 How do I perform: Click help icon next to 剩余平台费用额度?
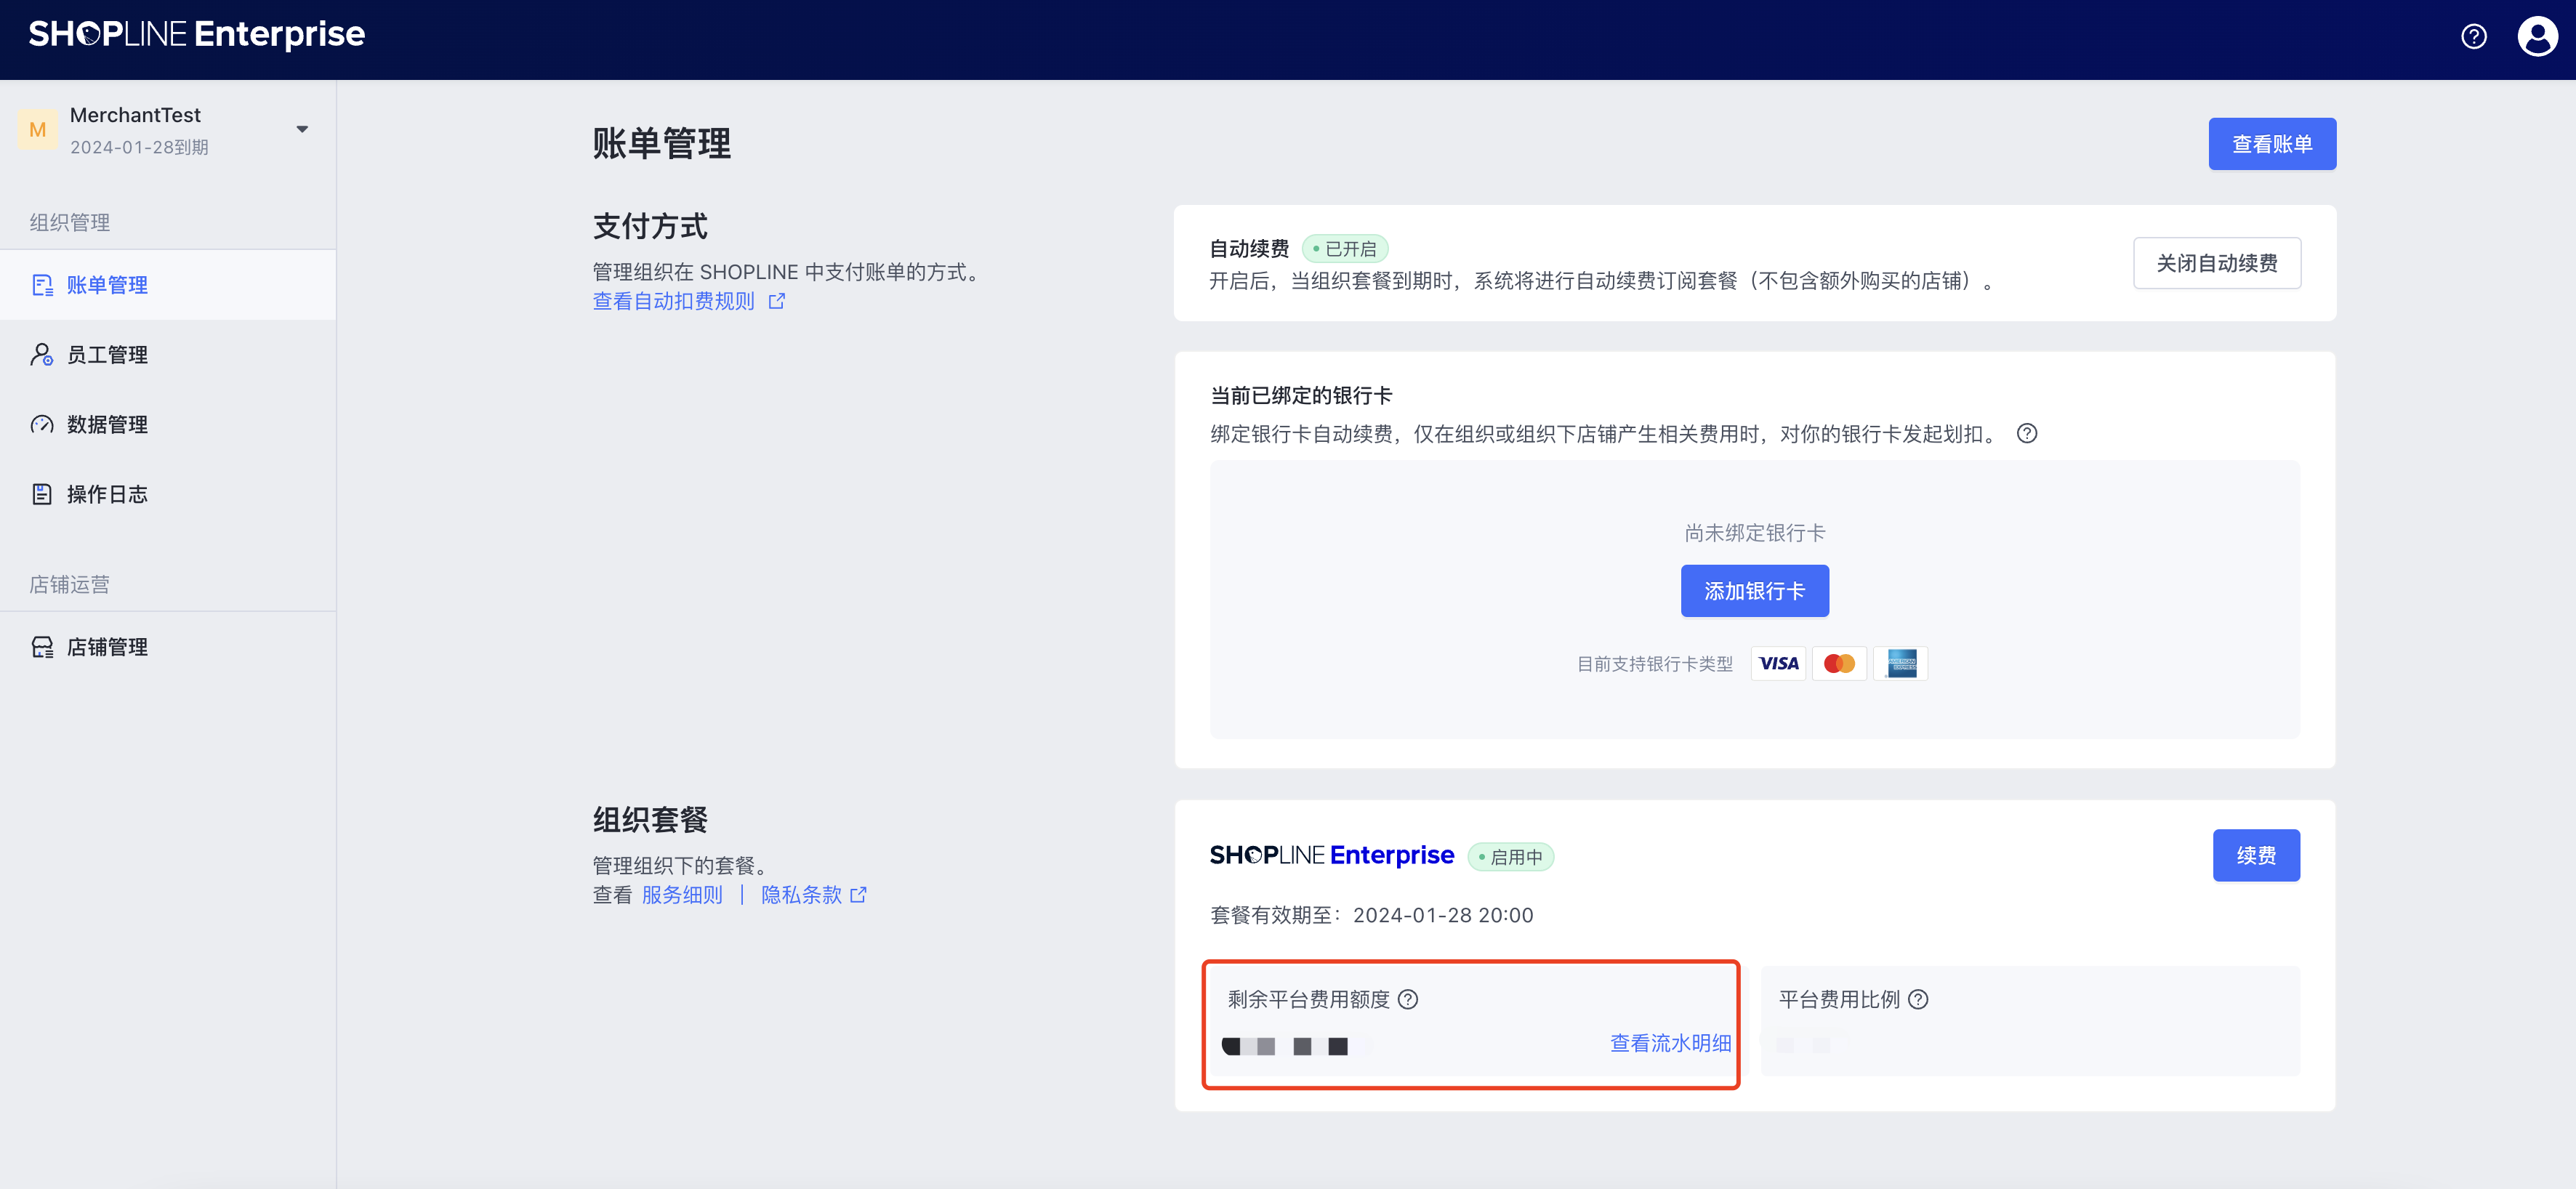click(1408, 1000)
